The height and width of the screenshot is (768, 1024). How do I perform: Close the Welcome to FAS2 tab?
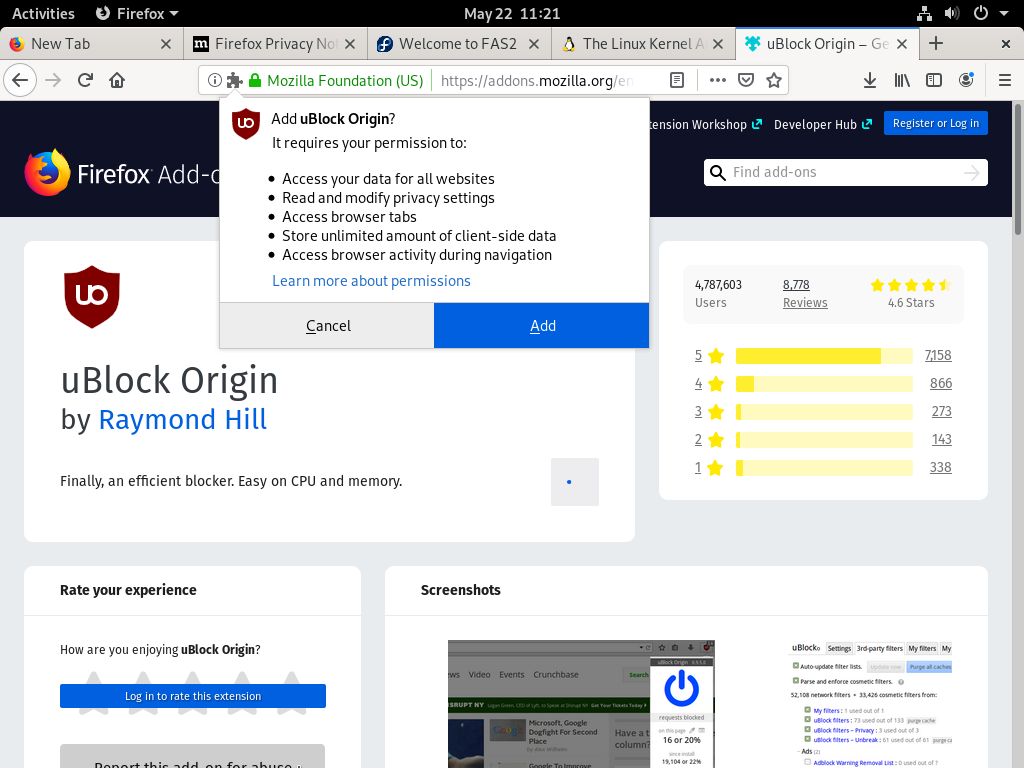534,44
